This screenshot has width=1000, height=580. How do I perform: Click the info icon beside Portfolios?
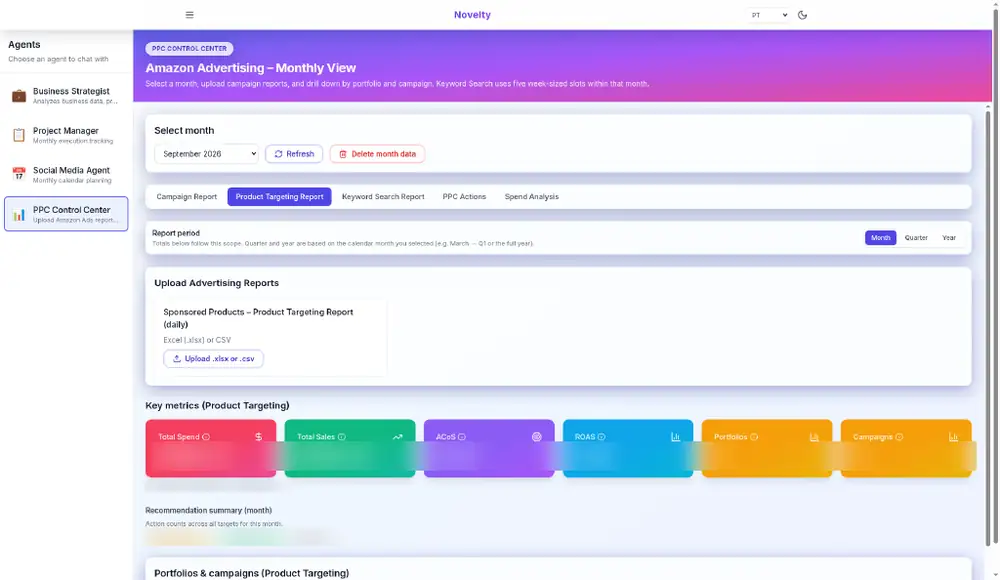pos(754,437)
